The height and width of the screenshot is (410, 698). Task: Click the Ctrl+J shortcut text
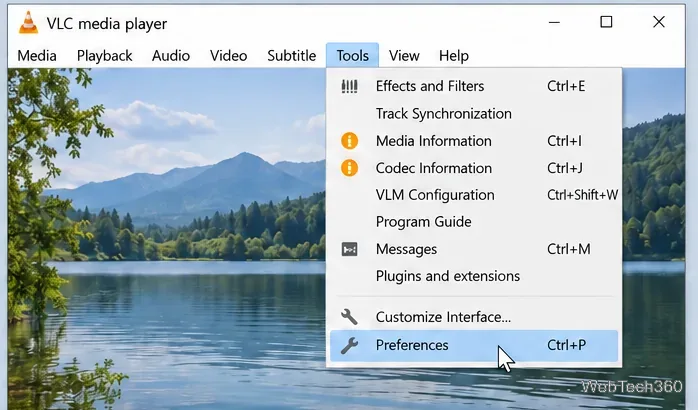click(x=564, y=168)
